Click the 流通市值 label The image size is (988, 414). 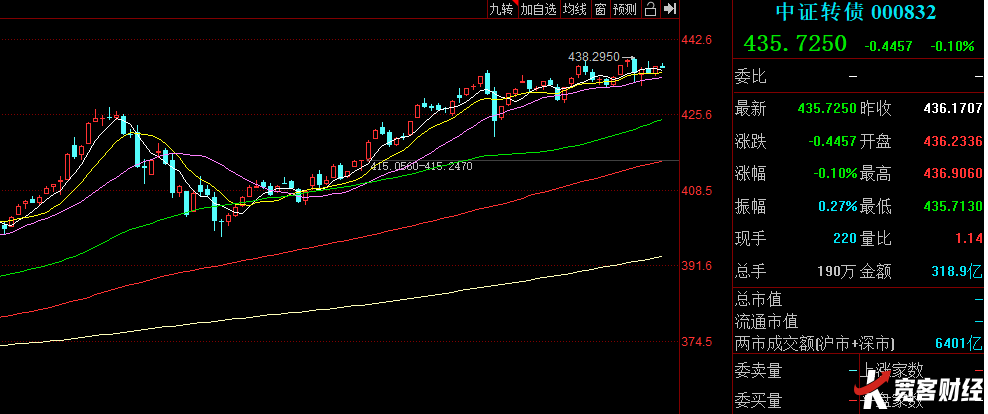[x=767, y=321]
